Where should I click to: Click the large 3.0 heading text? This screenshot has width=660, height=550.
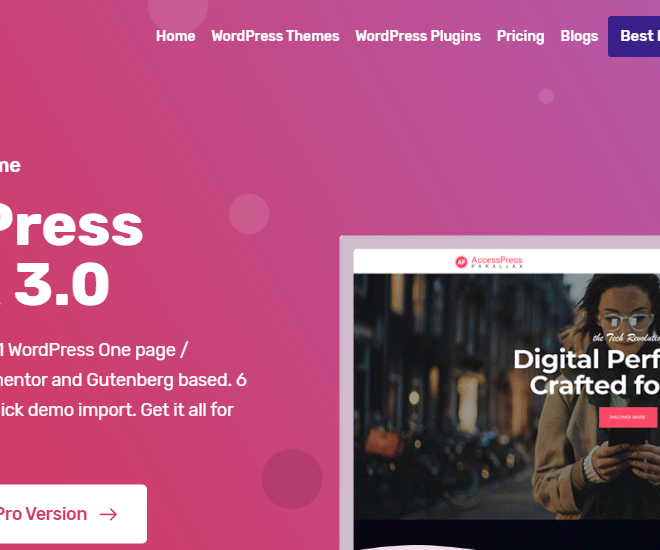(62, 284)
